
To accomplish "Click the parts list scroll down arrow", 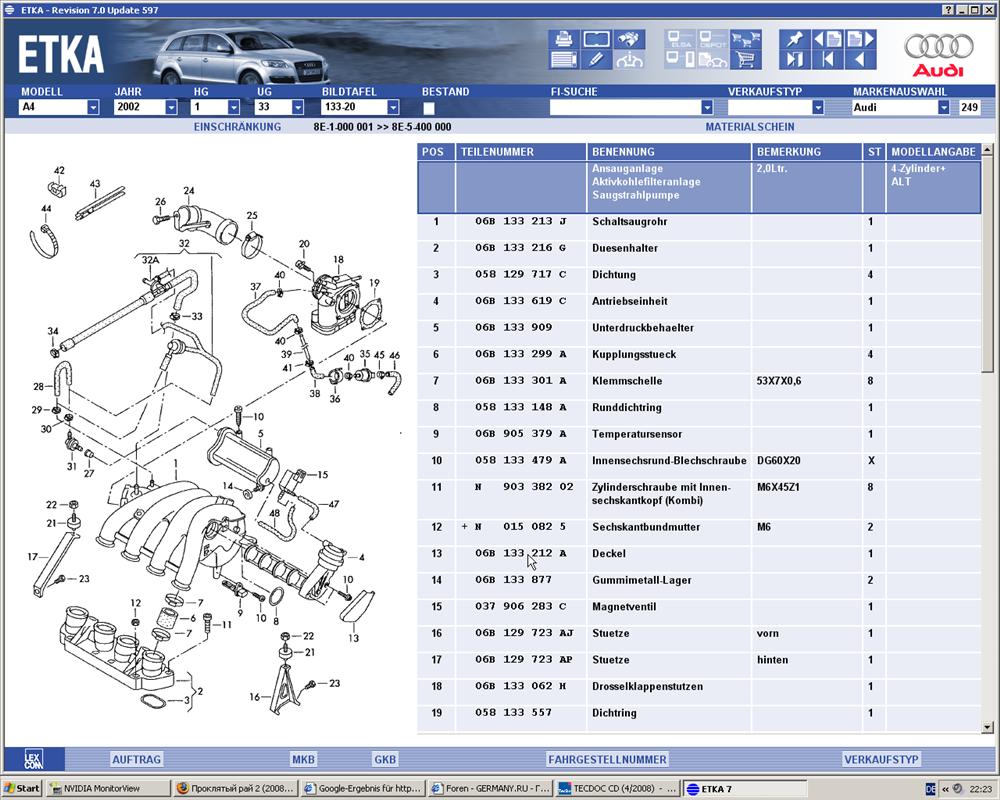I will click(987, 727).
